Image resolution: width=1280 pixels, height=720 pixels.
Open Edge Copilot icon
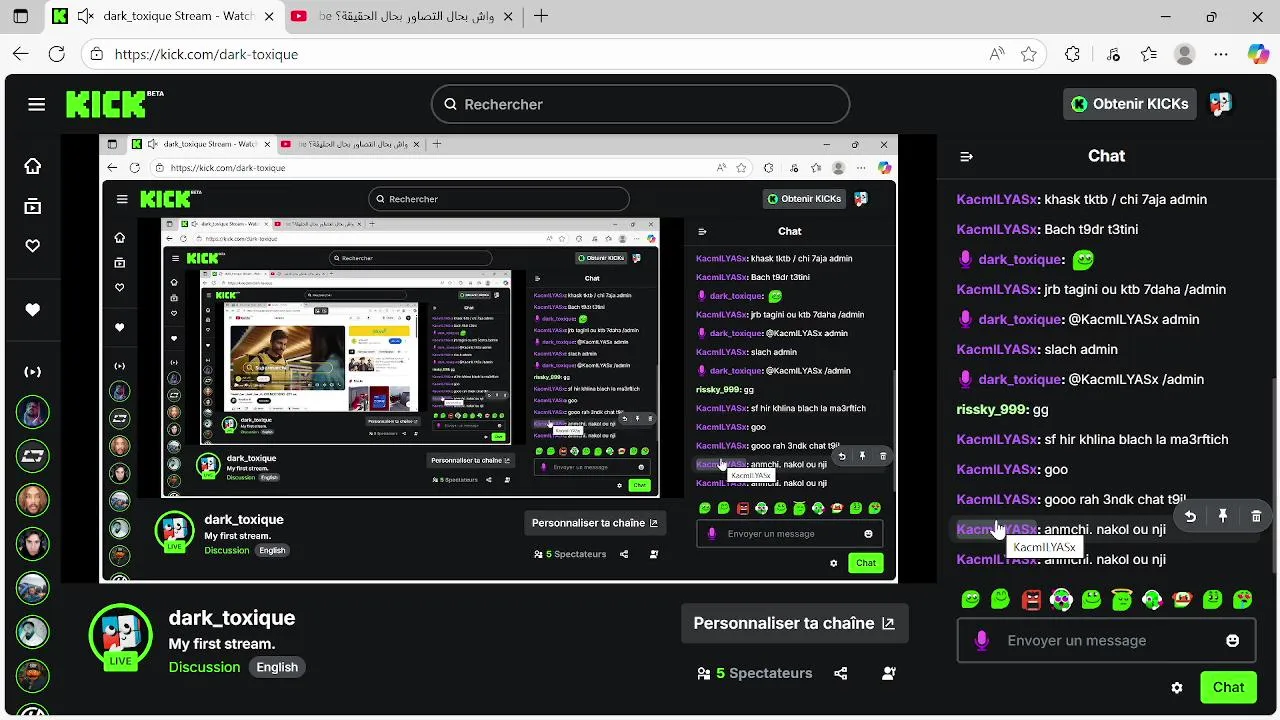[1258, 54]
